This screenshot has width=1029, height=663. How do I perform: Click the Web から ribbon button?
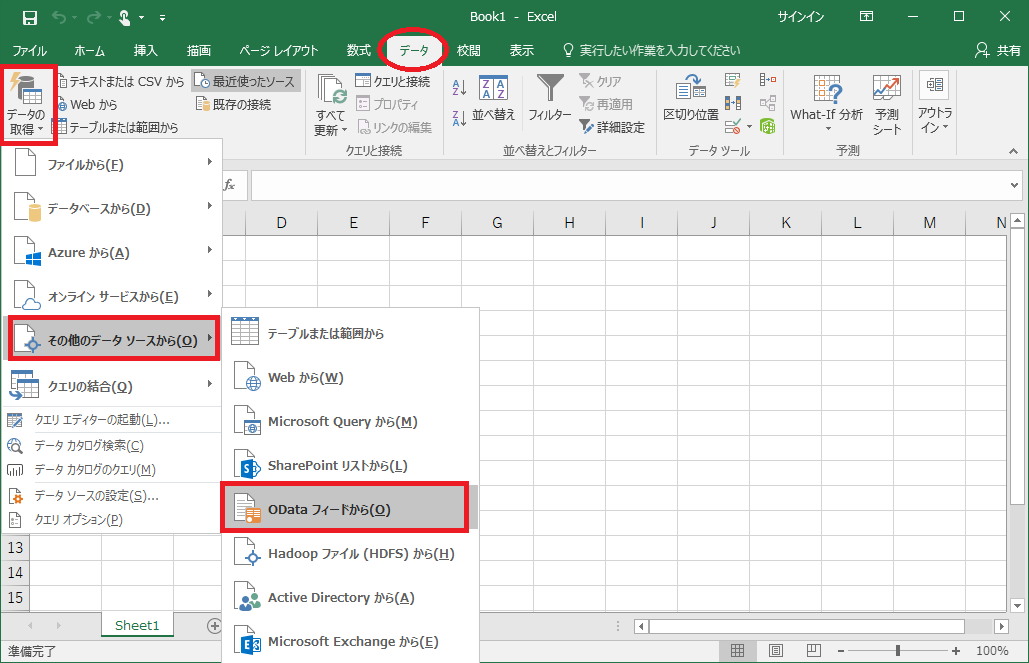point(88,104)
